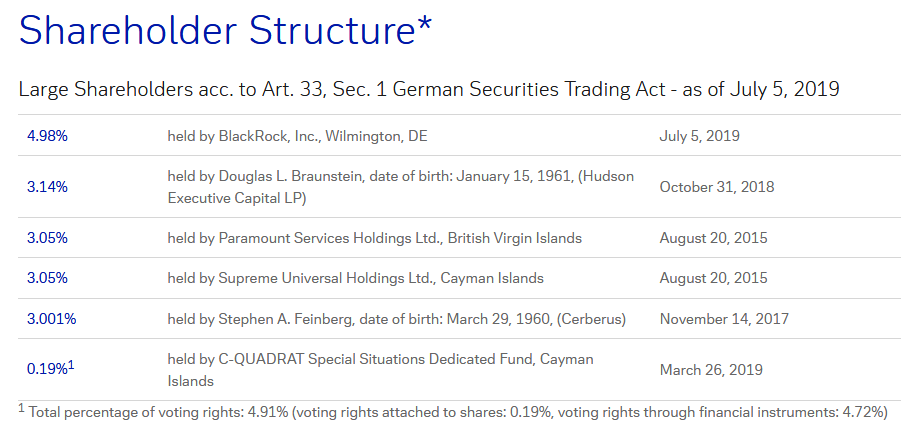Screen dimensions: 901x429
Task: Click the Large Shareholders subtitle line
Action: [x=429, y=90]
